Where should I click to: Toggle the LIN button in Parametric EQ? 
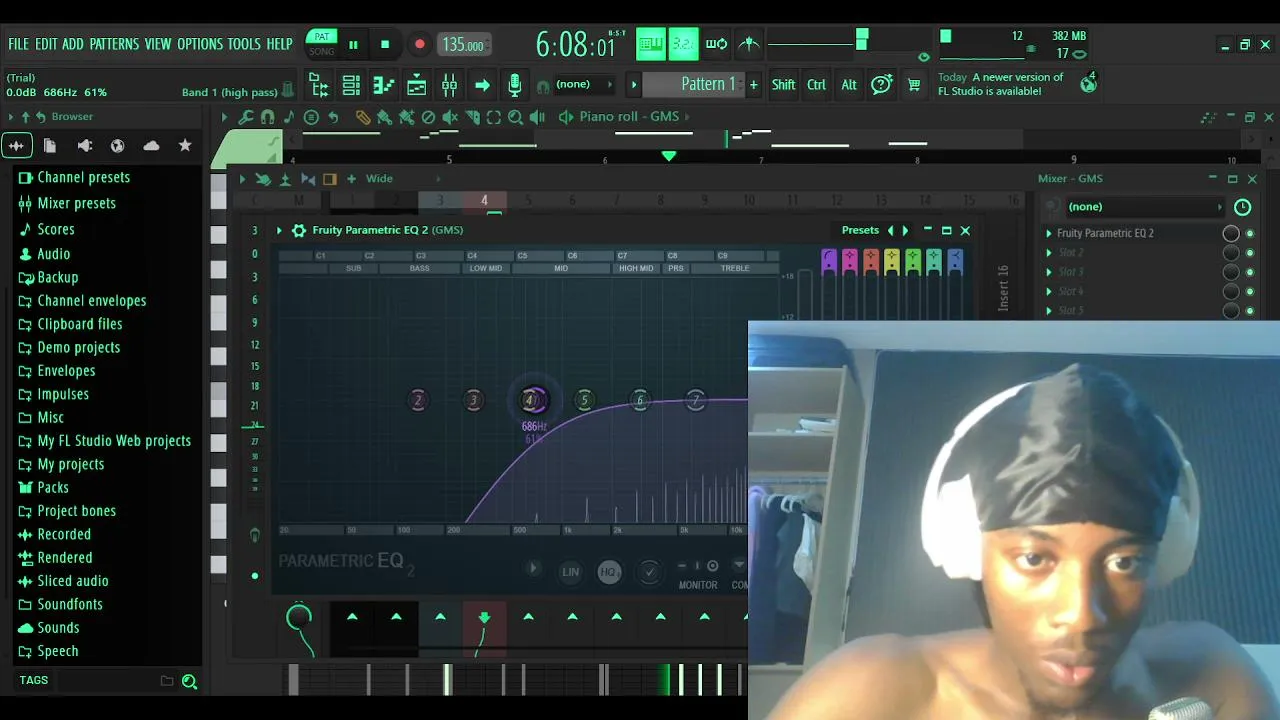570,572
